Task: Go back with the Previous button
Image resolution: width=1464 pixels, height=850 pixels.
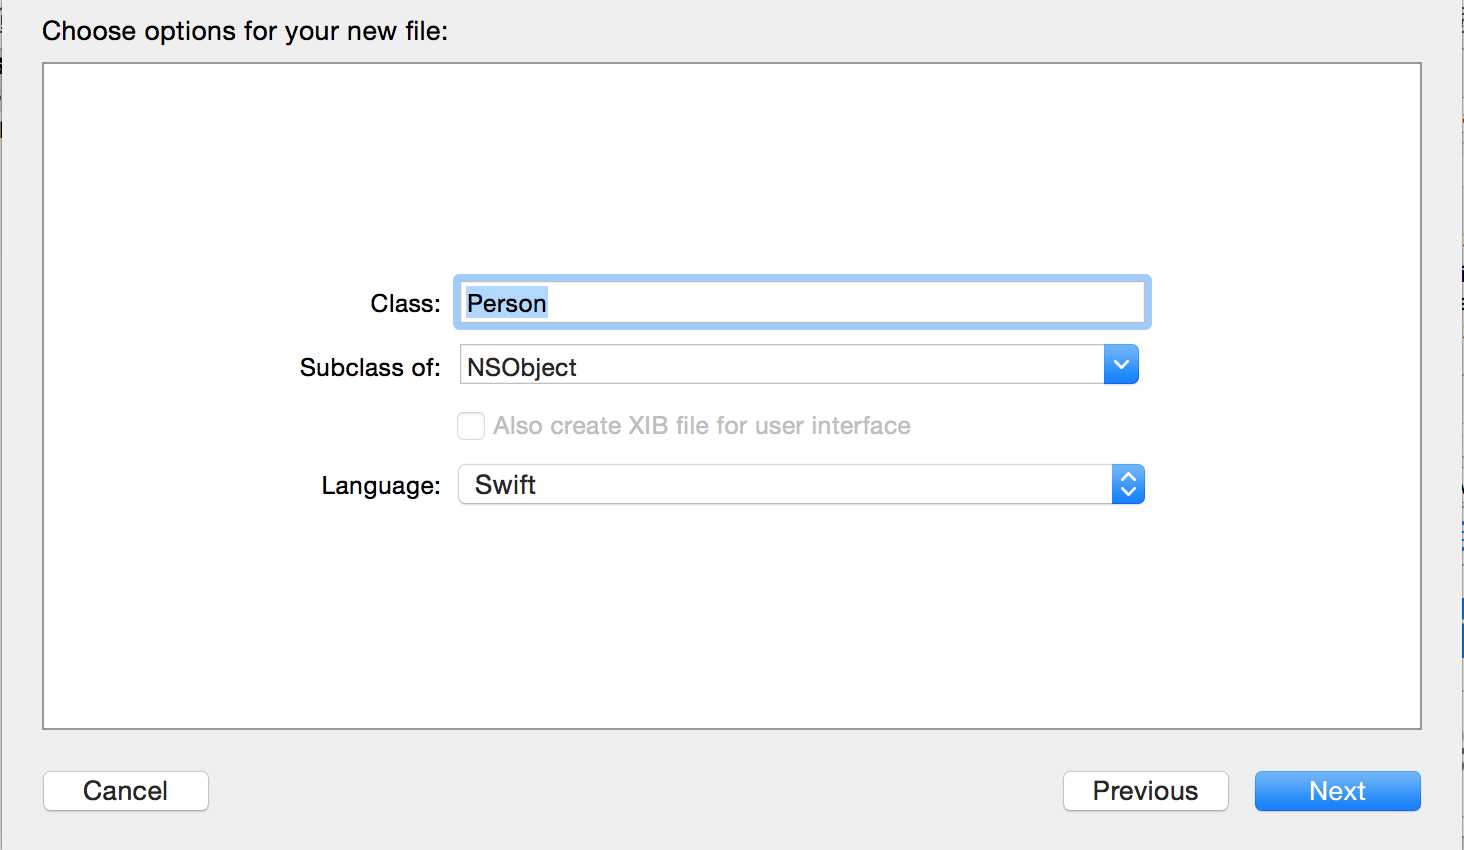Action: pyautogui.click(x=1145, y=791)
